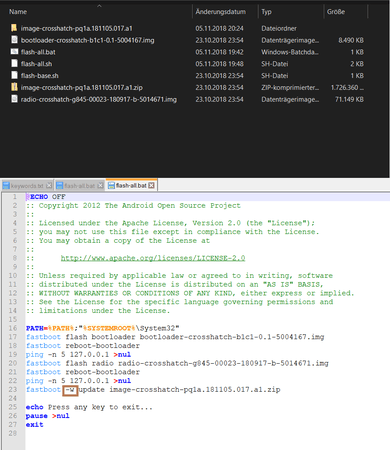Click line number 1 in the editor margin
This screenshot has height=450, width=390.
click(15, 197)
